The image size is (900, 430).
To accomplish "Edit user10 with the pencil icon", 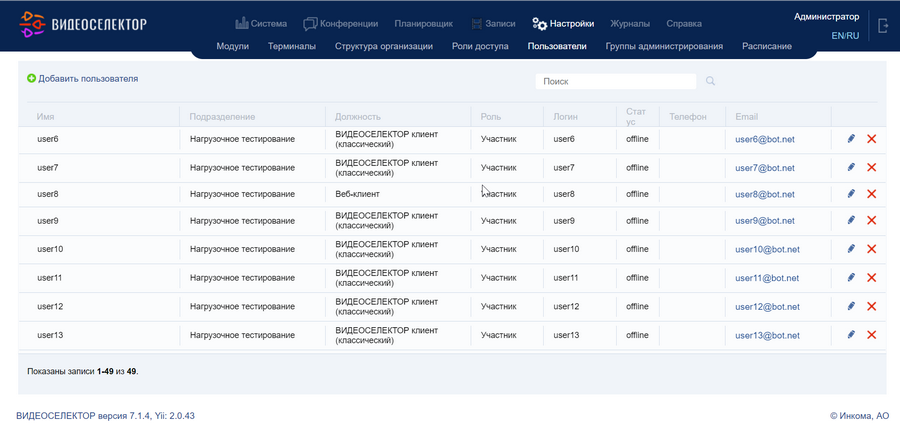I will pyautogui.click(x=851, y=249).
